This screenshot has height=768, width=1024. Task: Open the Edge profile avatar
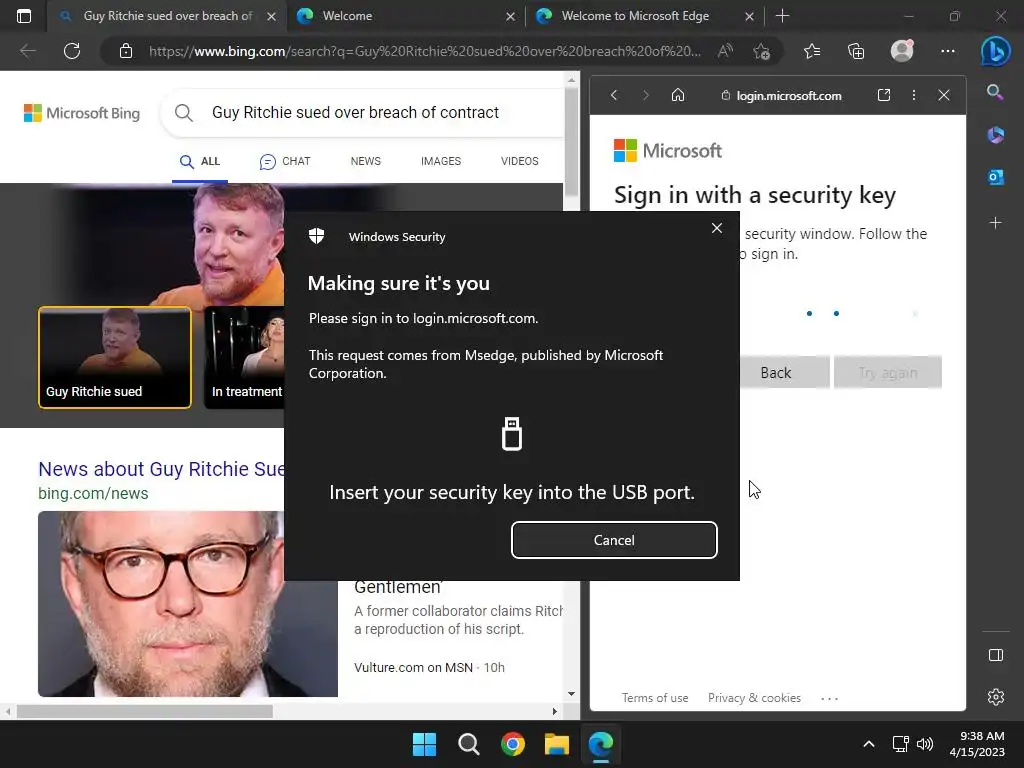click(902, 51)
